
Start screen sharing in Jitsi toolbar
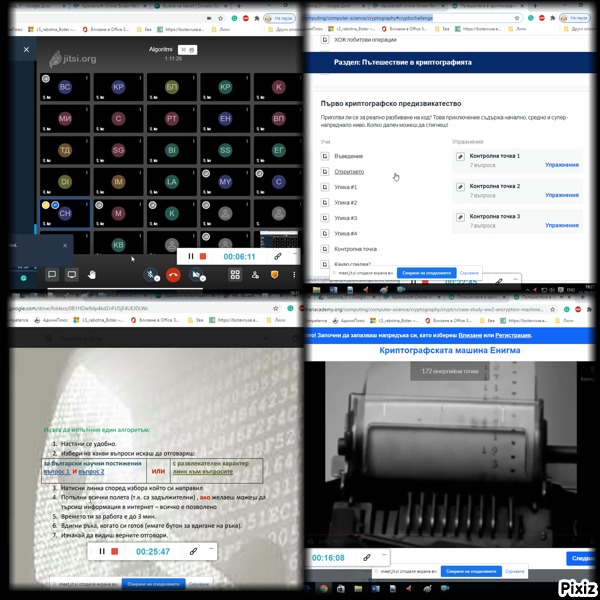point(72,274)
